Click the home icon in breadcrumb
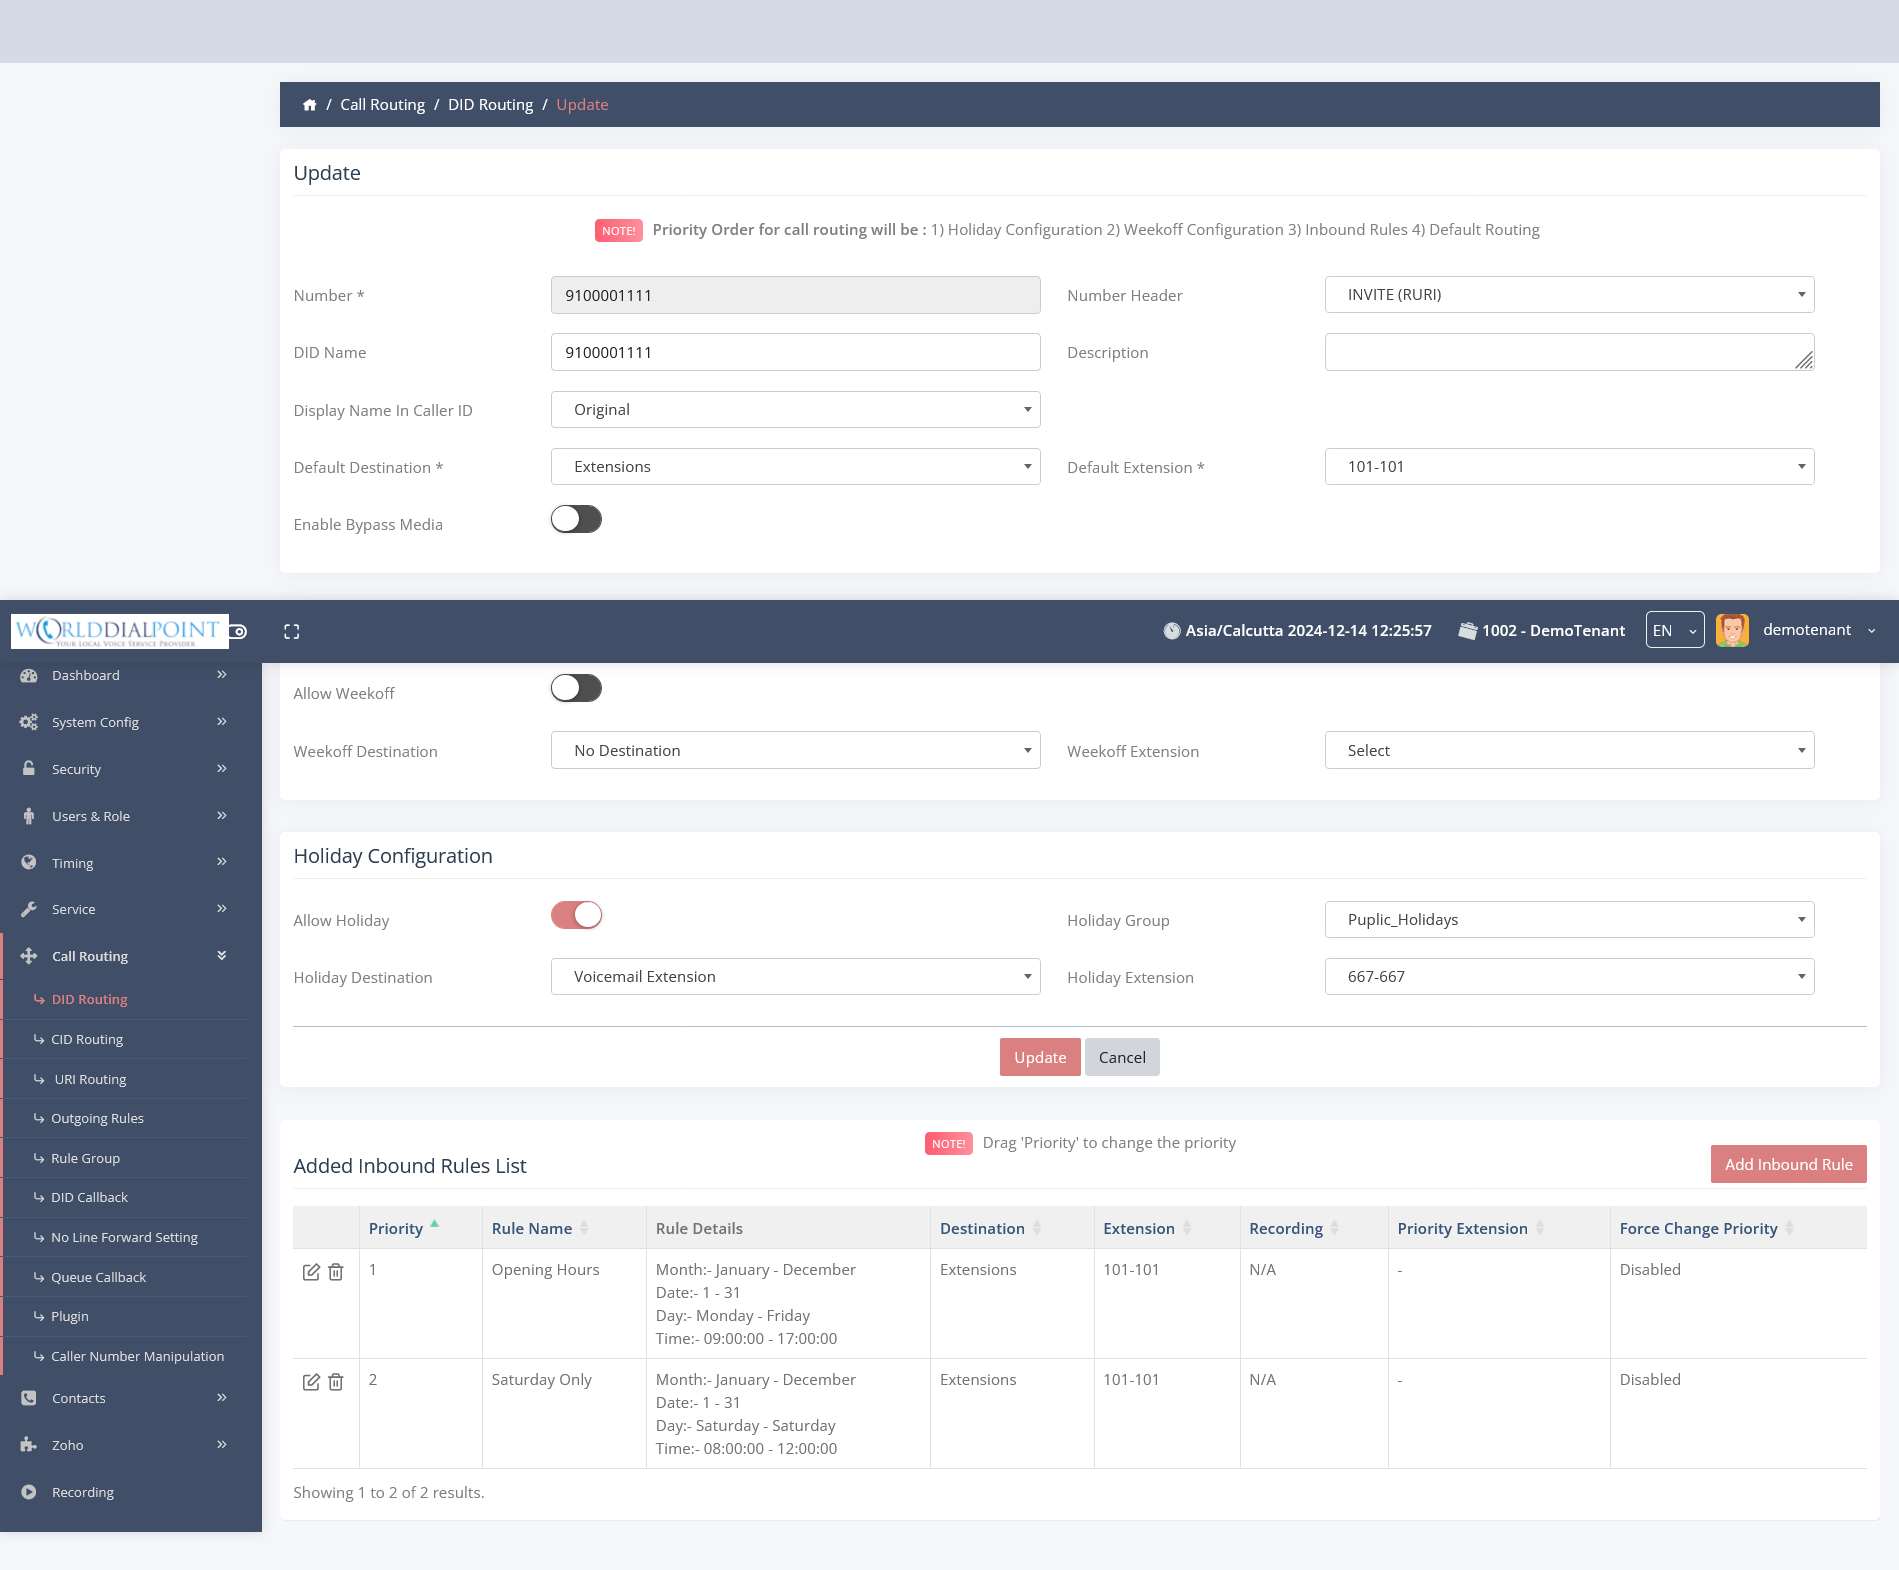 (310, 105)
